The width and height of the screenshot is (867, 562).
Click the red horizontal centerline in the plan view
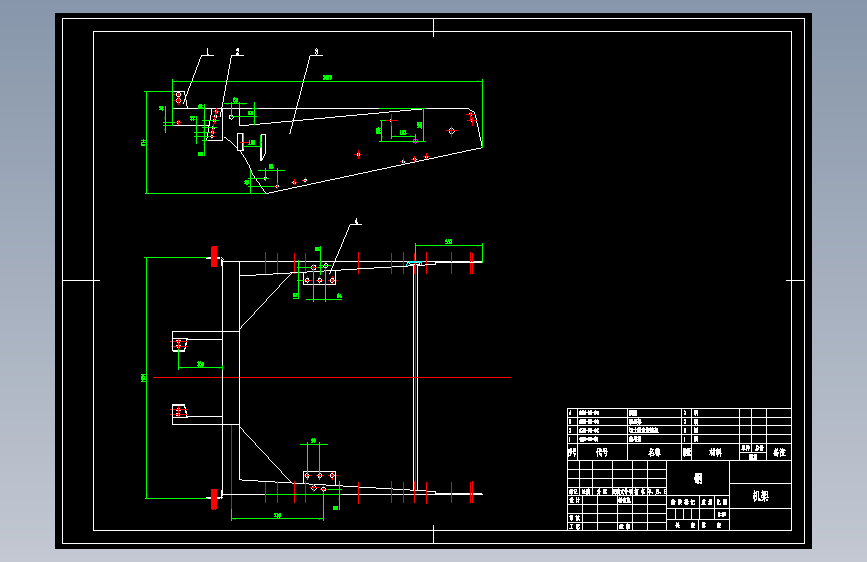[x=332, y=377]
